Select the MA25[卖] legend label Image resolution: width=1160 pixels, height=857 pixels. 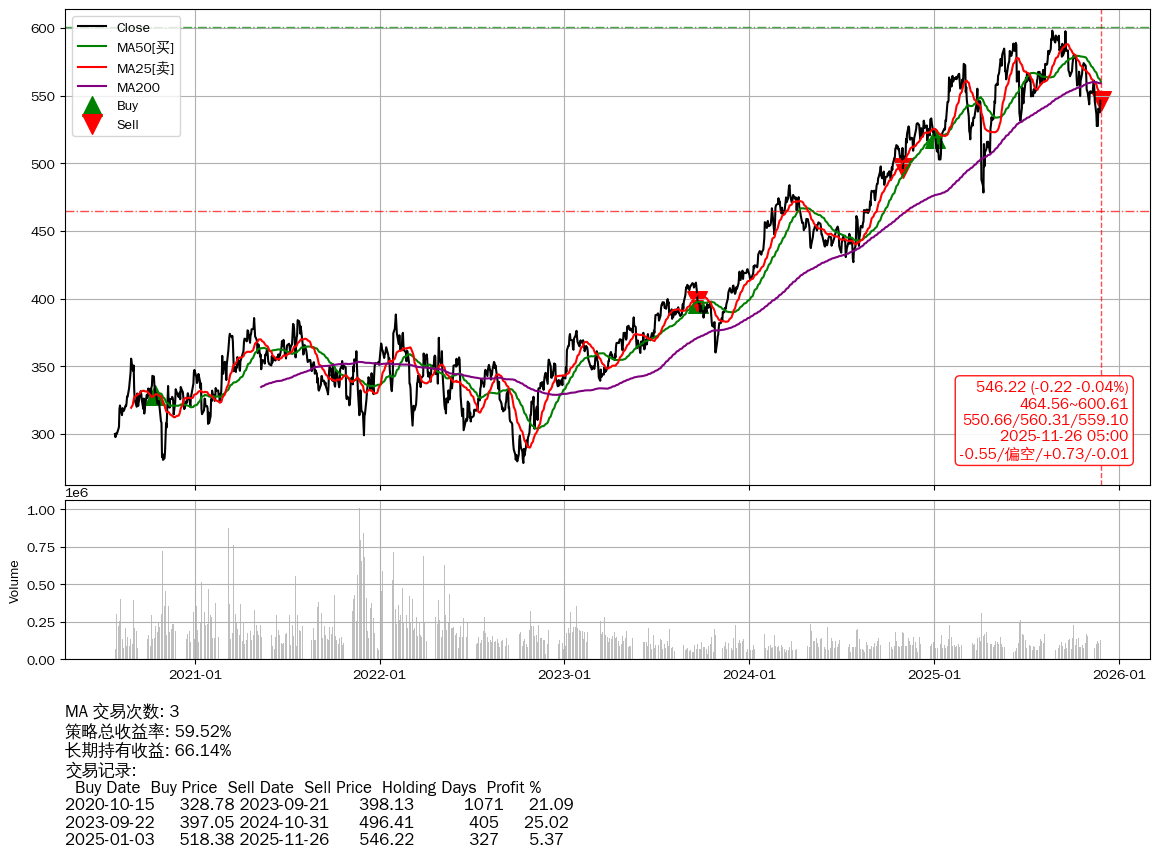pyautogui.click(x=145, y=68)
